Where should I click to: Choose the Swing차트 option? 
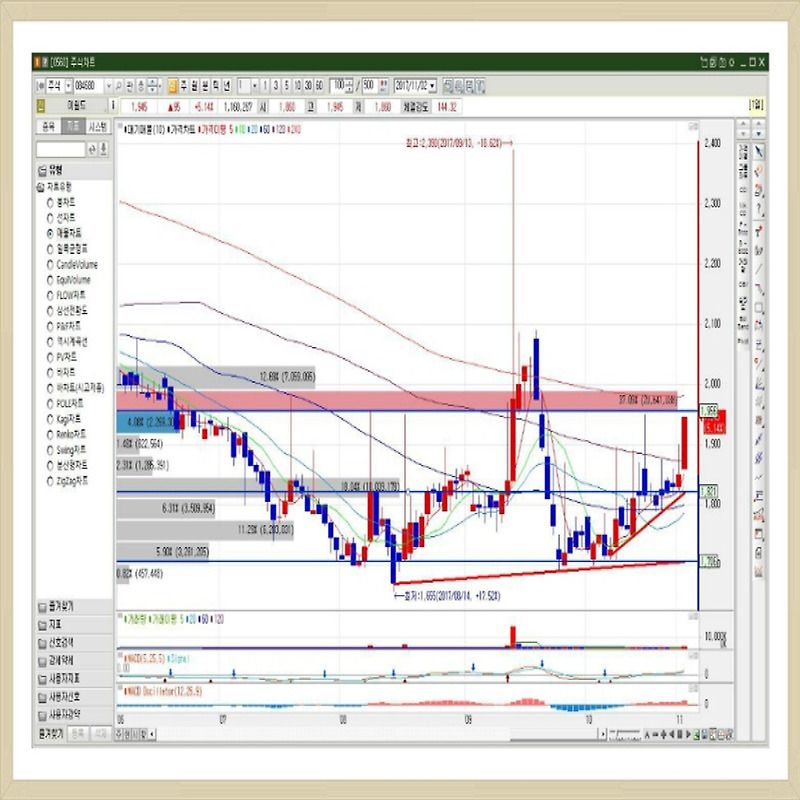click(66, 450)
